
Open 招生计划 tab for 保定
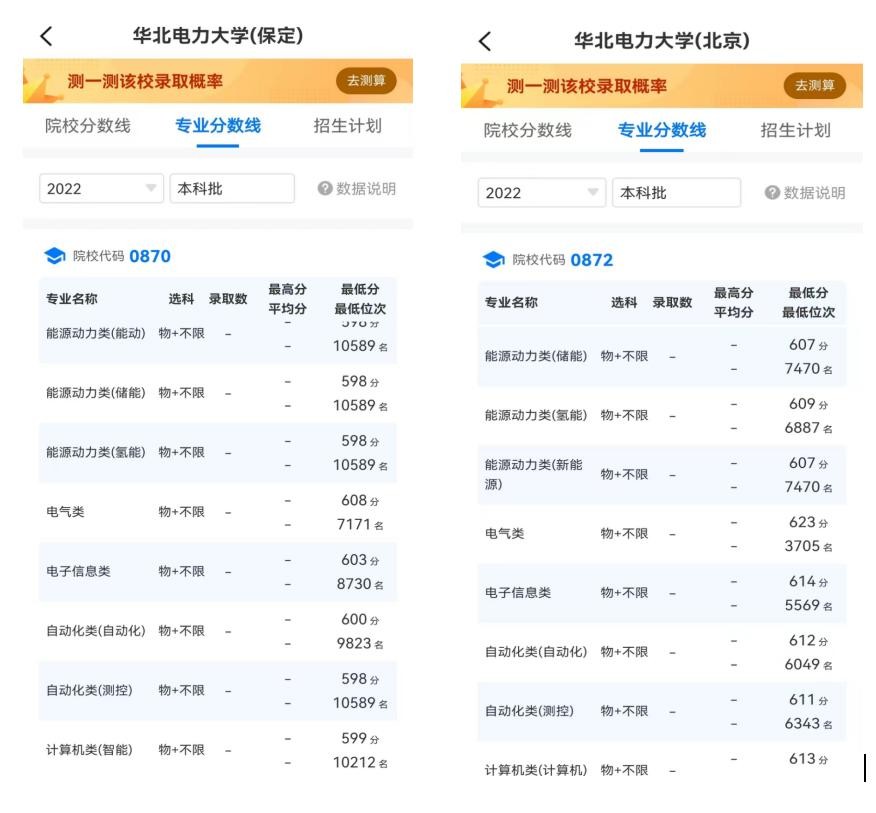point(347,126)
